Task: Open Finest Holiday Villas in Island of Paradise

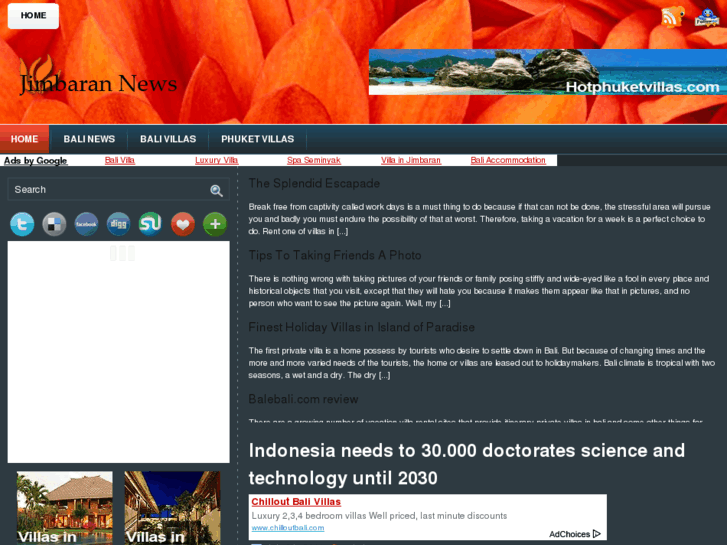Action: (x=362, y=327)
